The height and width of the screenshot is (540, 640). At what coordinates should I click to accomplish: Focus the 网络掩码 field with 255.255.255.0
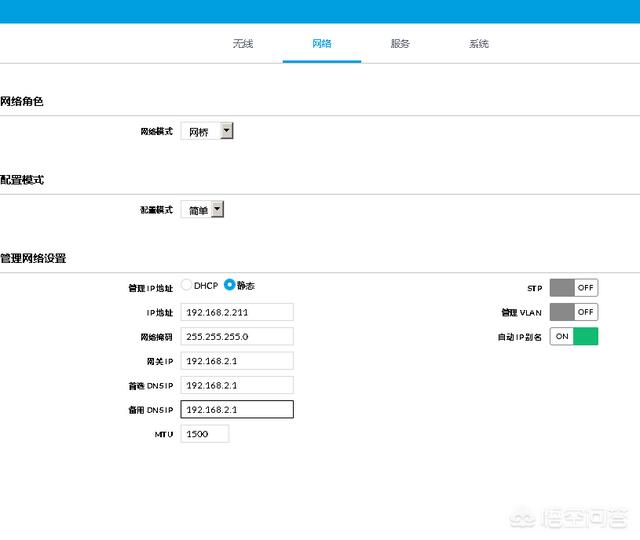pos(237,336)
